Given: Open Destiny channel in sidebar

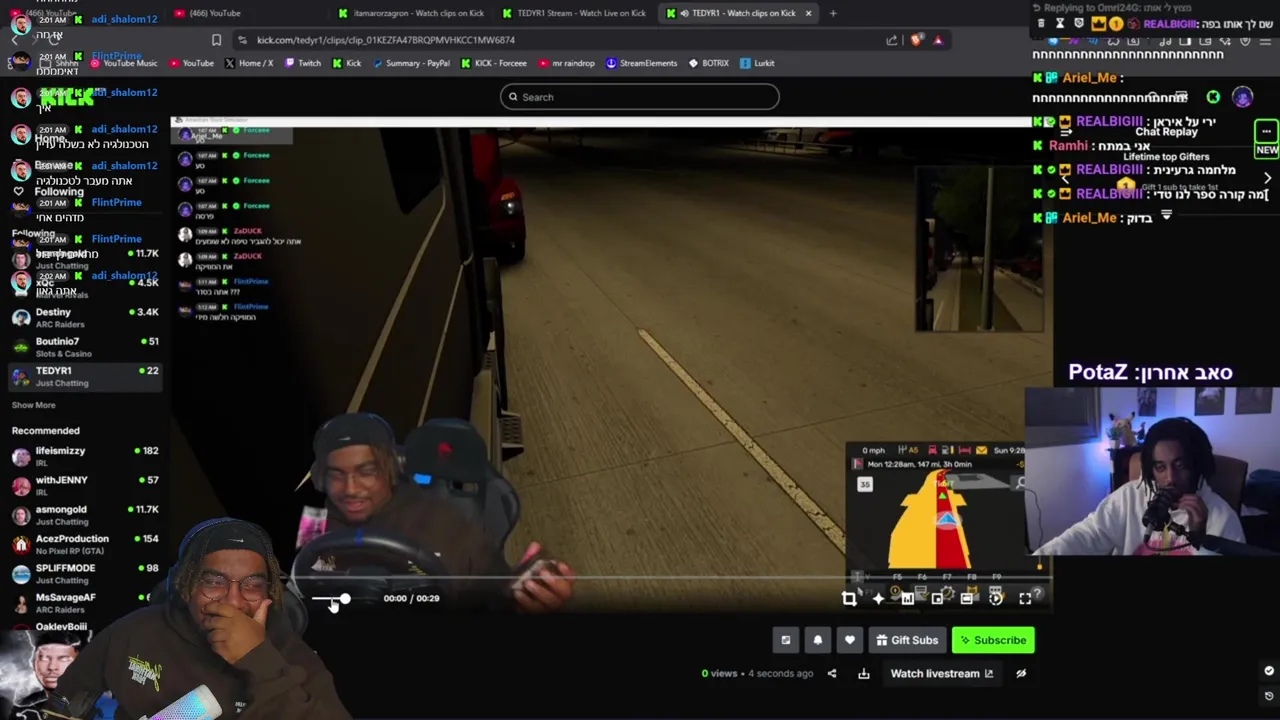Looking at the screenshot, I should tap(85, 317).
